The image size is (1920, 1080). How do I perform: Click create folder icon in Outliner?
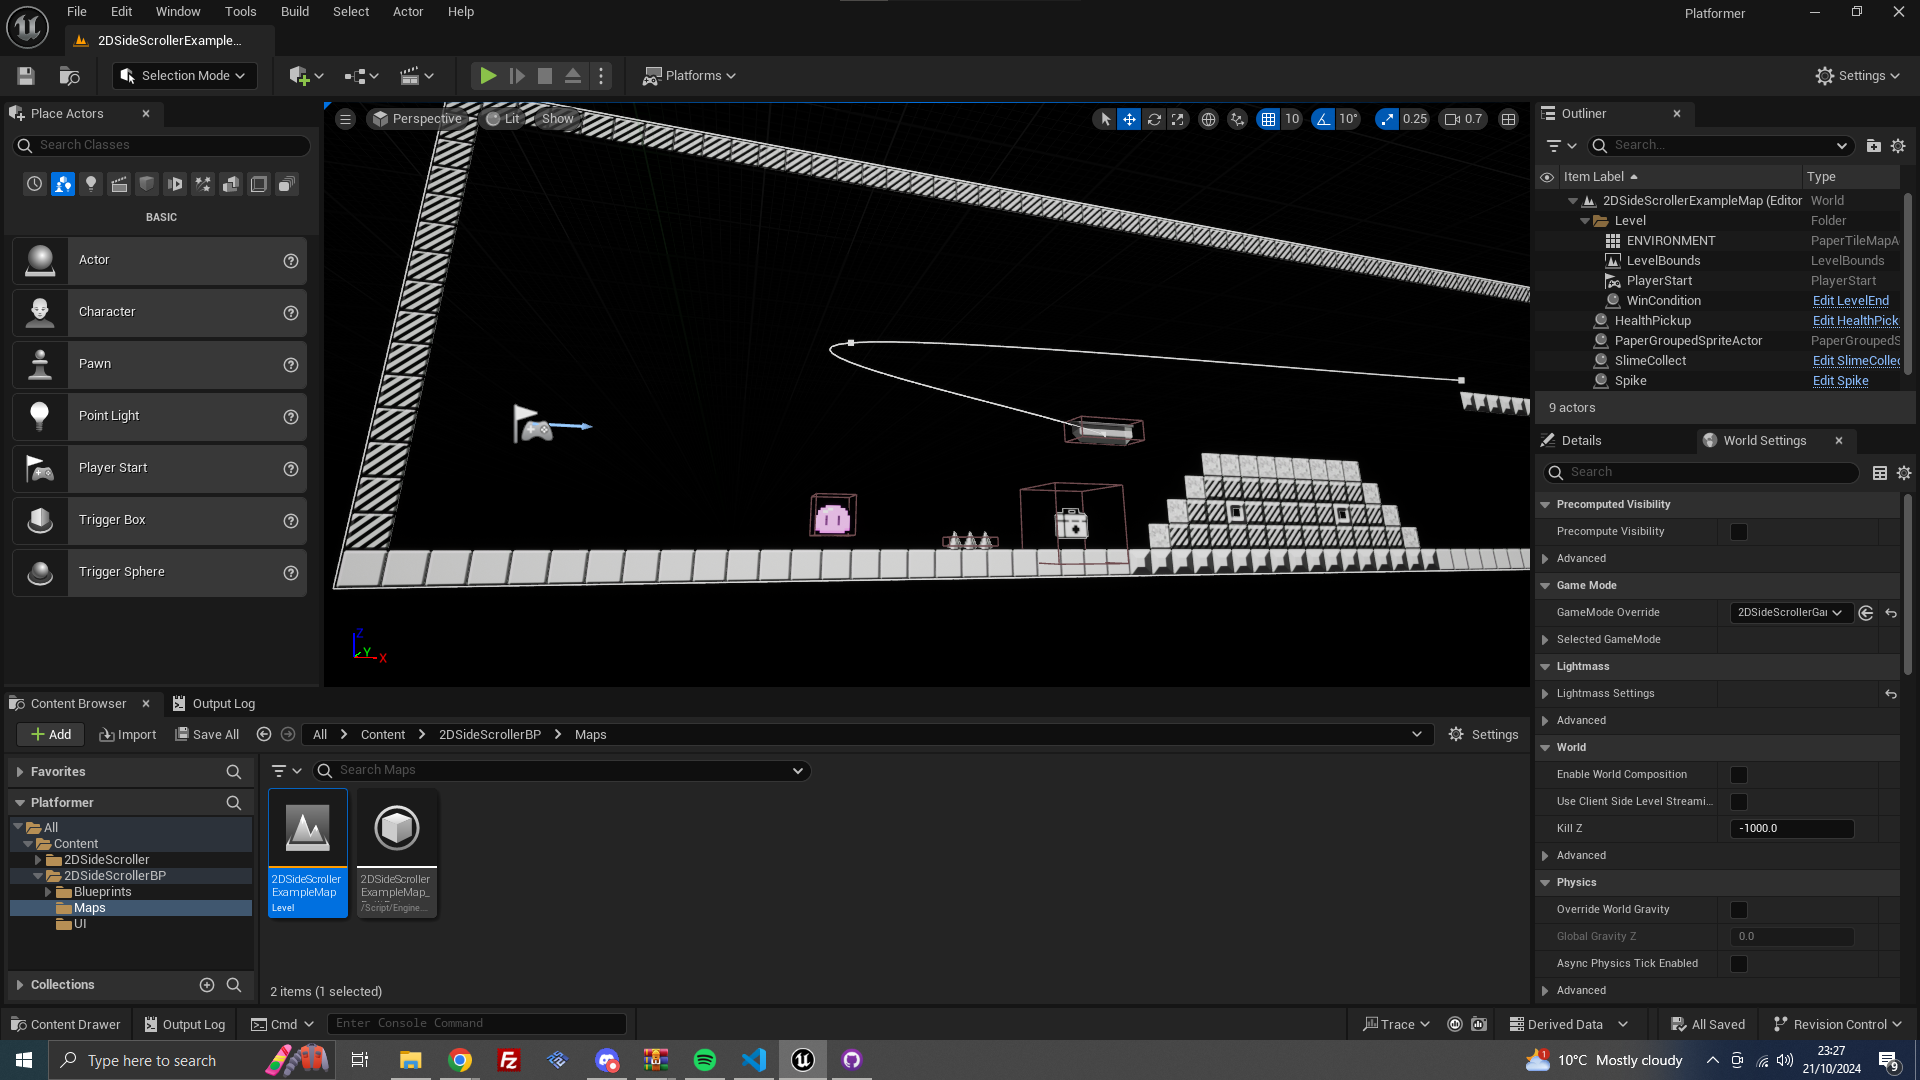point(1873,146)
